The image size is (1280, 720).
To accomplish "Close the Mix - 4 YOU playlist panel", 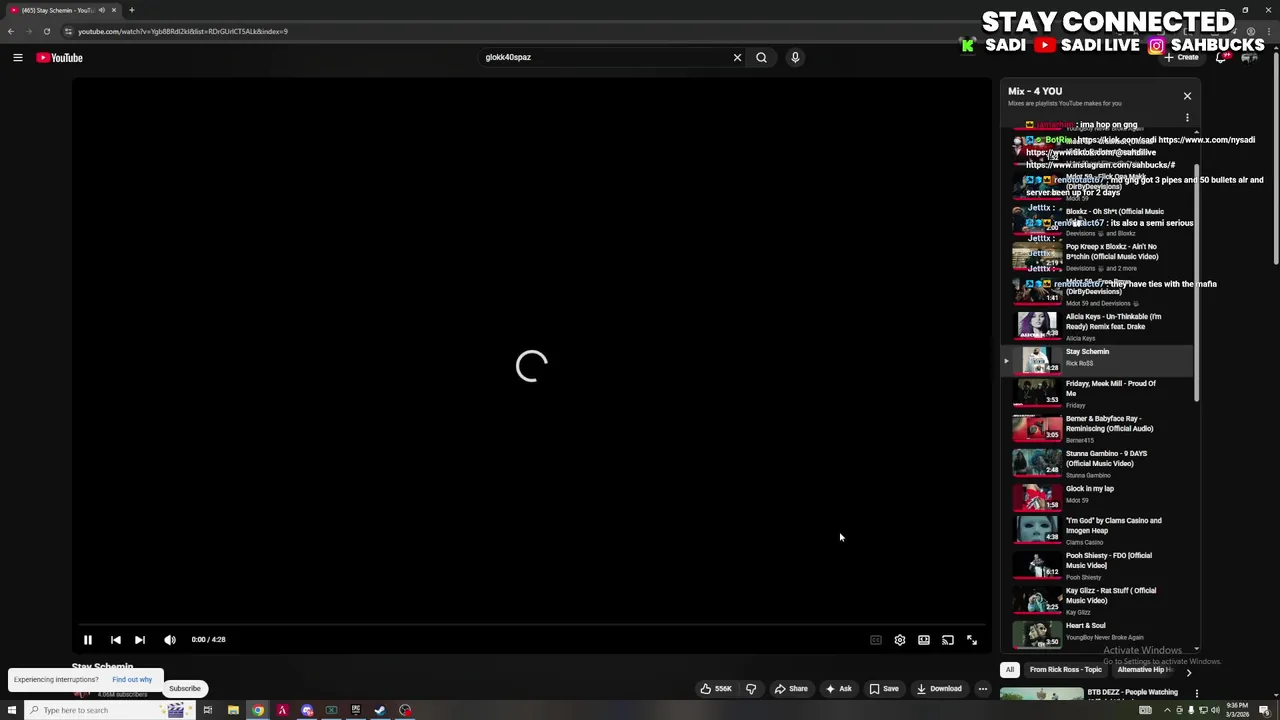I will (x=1187, y=96).
